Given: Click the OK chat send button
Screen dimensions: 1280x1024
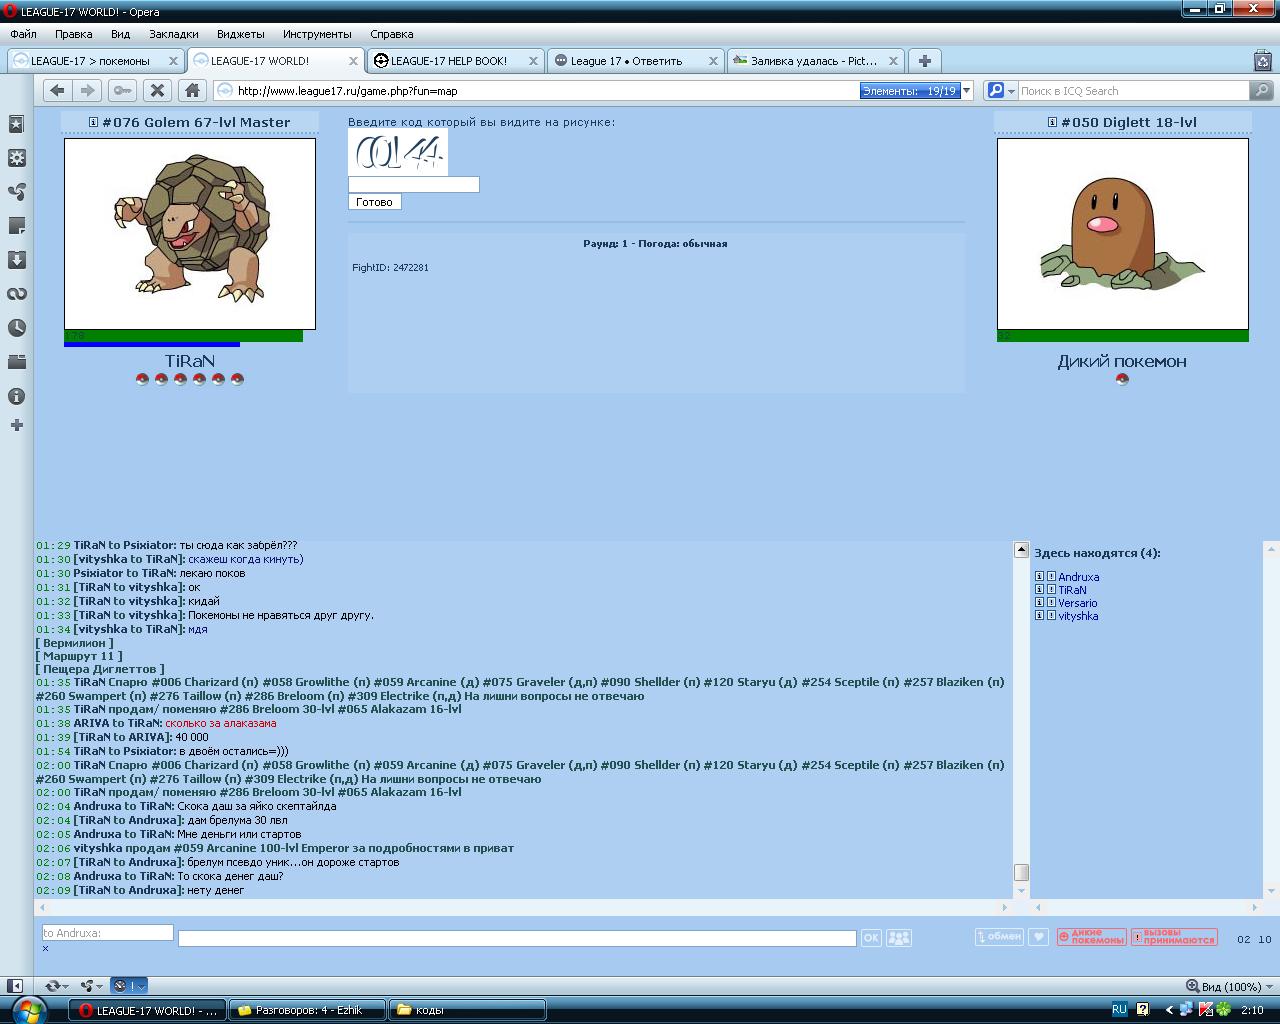Looking at the screenshot, I should coord(871,938).
